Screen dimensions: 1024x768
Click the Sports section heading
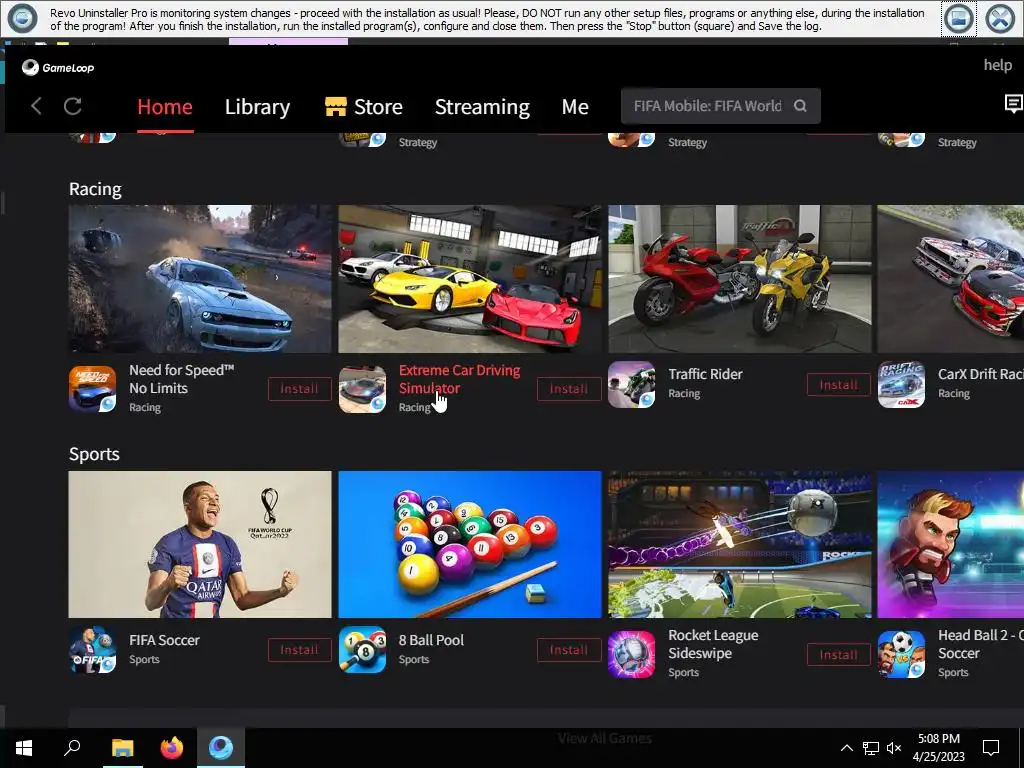pyautogui.click(x=94, y=454)
